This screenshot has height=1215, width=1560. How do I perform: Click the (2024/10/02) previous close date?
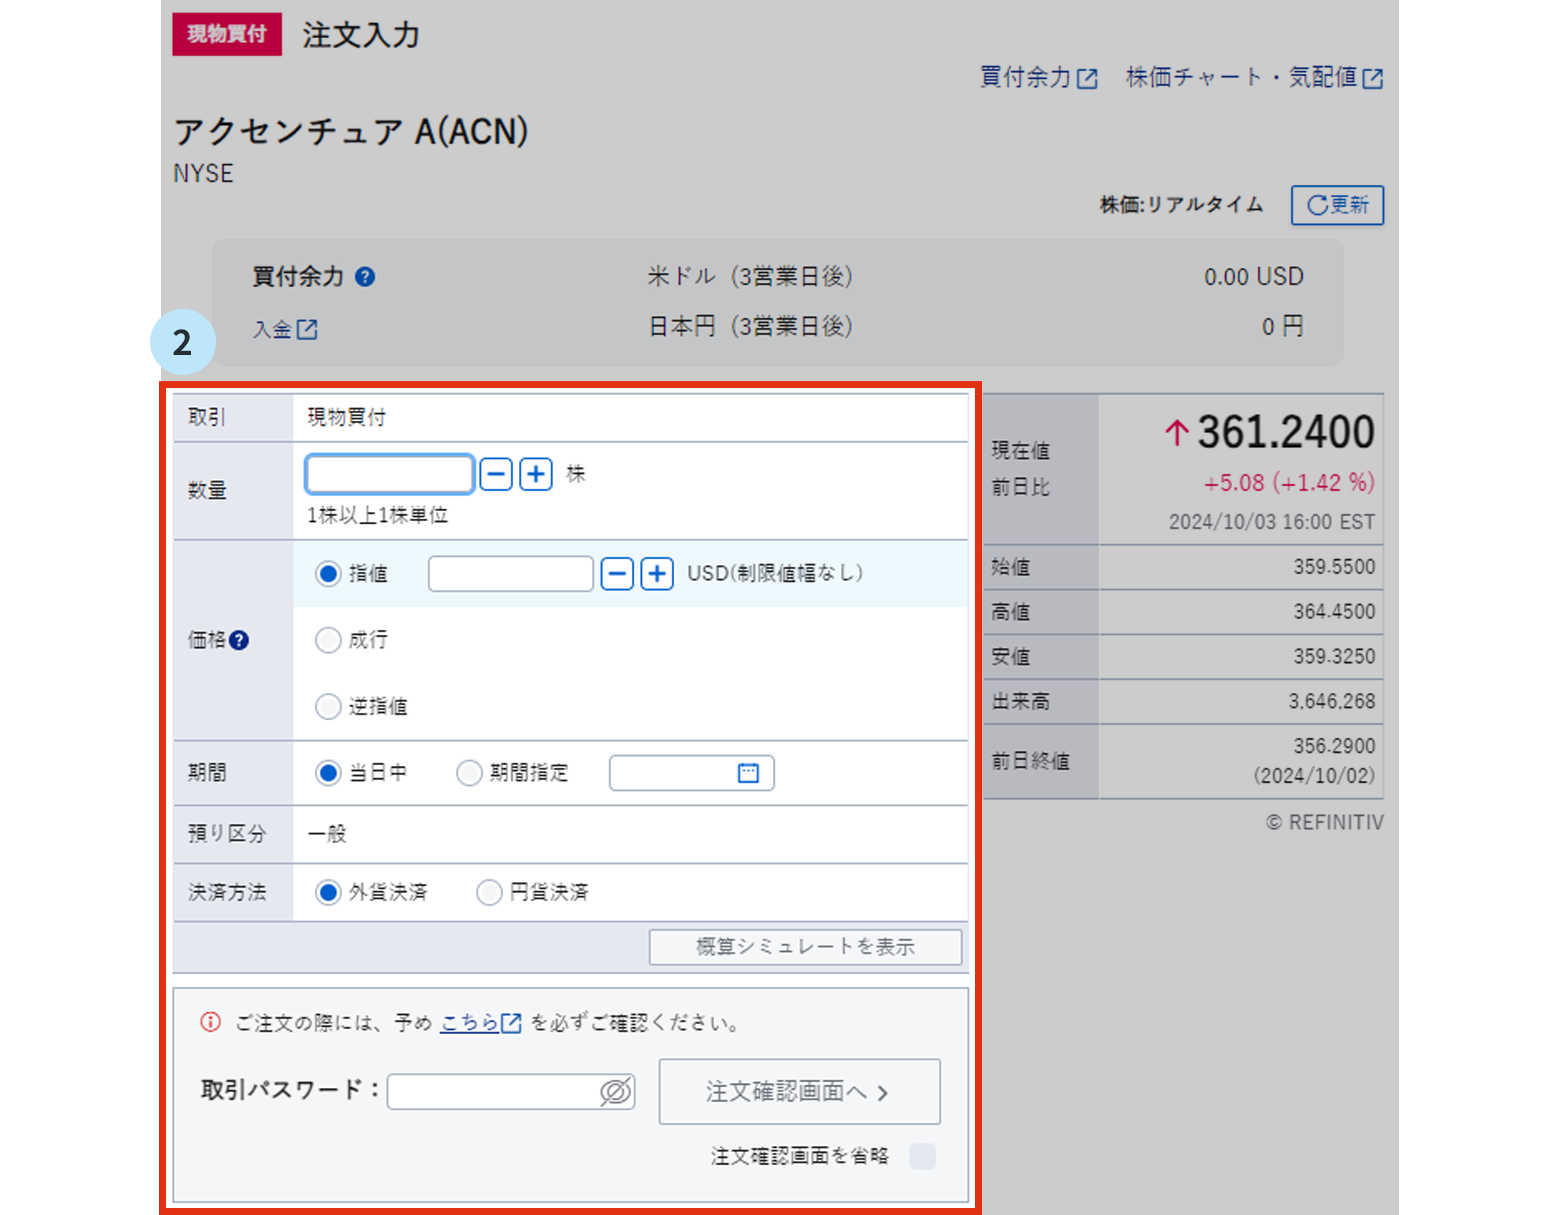pos(1314,776)
